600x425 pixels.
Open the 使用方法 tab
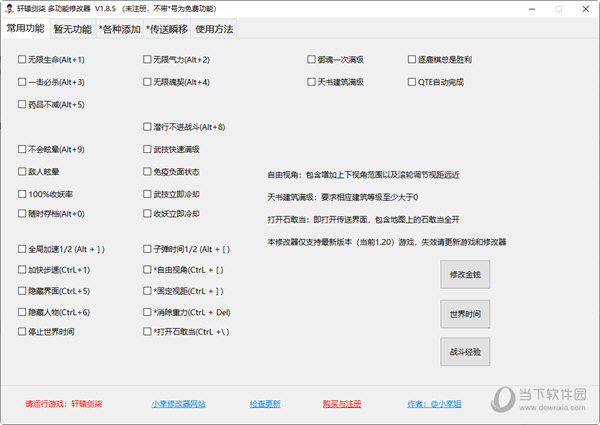tap(214, 29)
